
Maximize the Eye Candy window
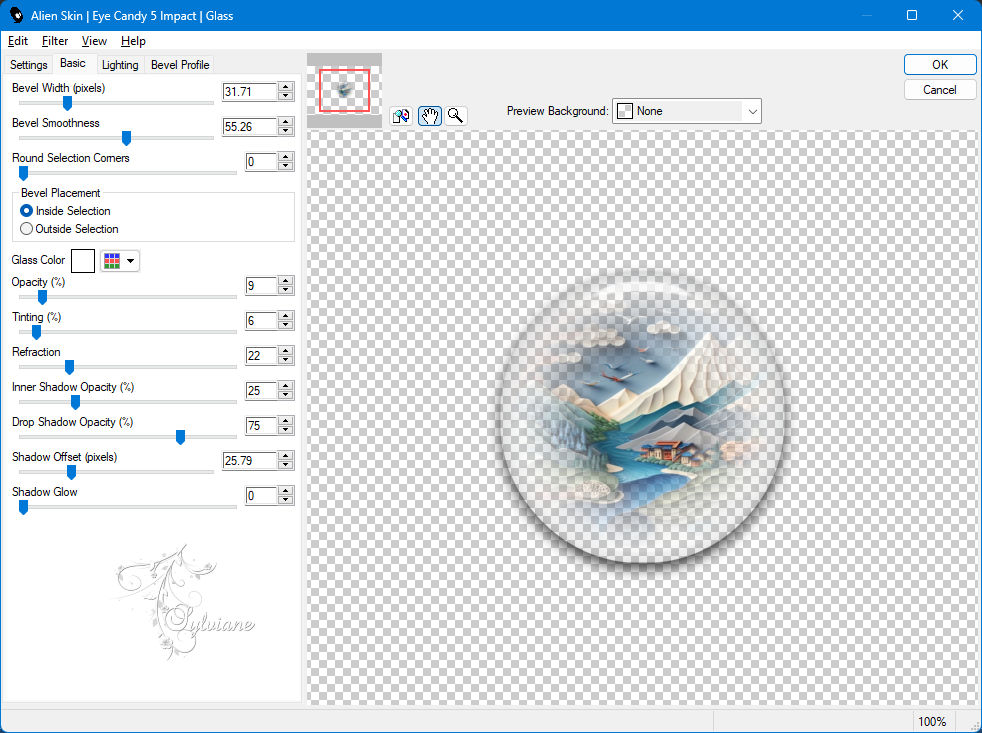coord(912,15)
